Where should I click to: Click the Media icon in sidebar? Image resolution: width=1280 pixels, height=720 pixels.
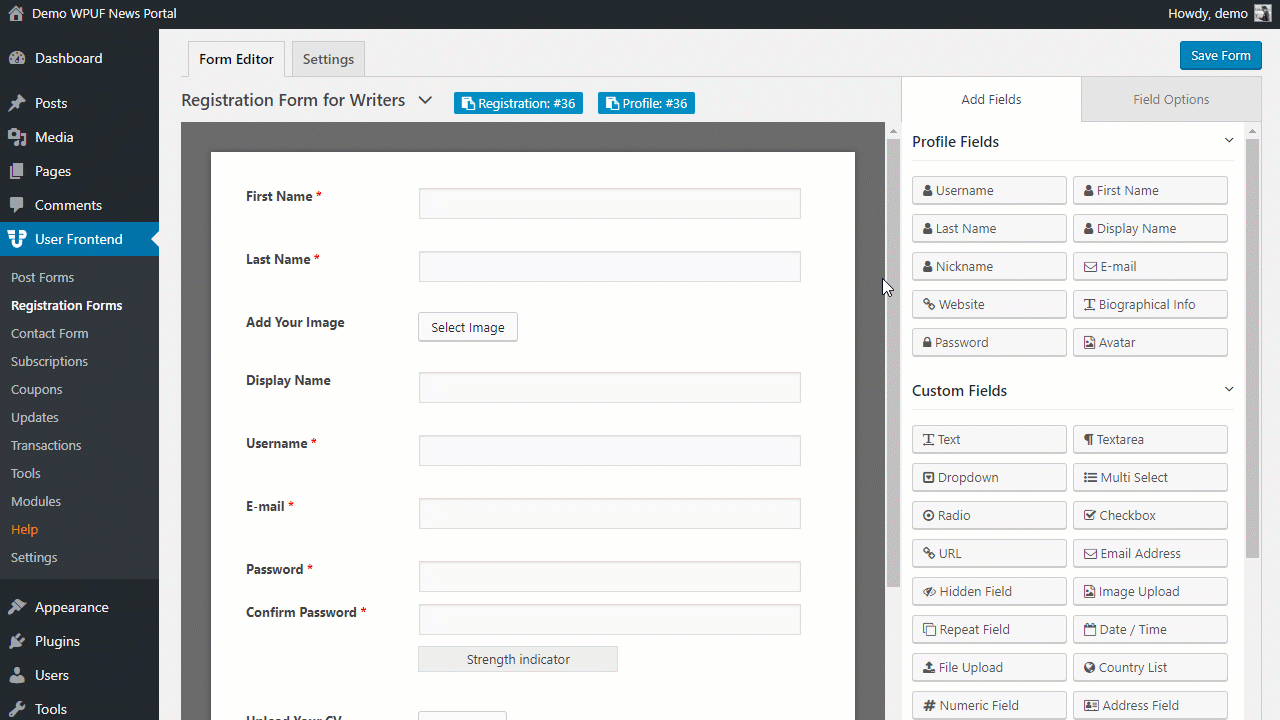[17, 137]
